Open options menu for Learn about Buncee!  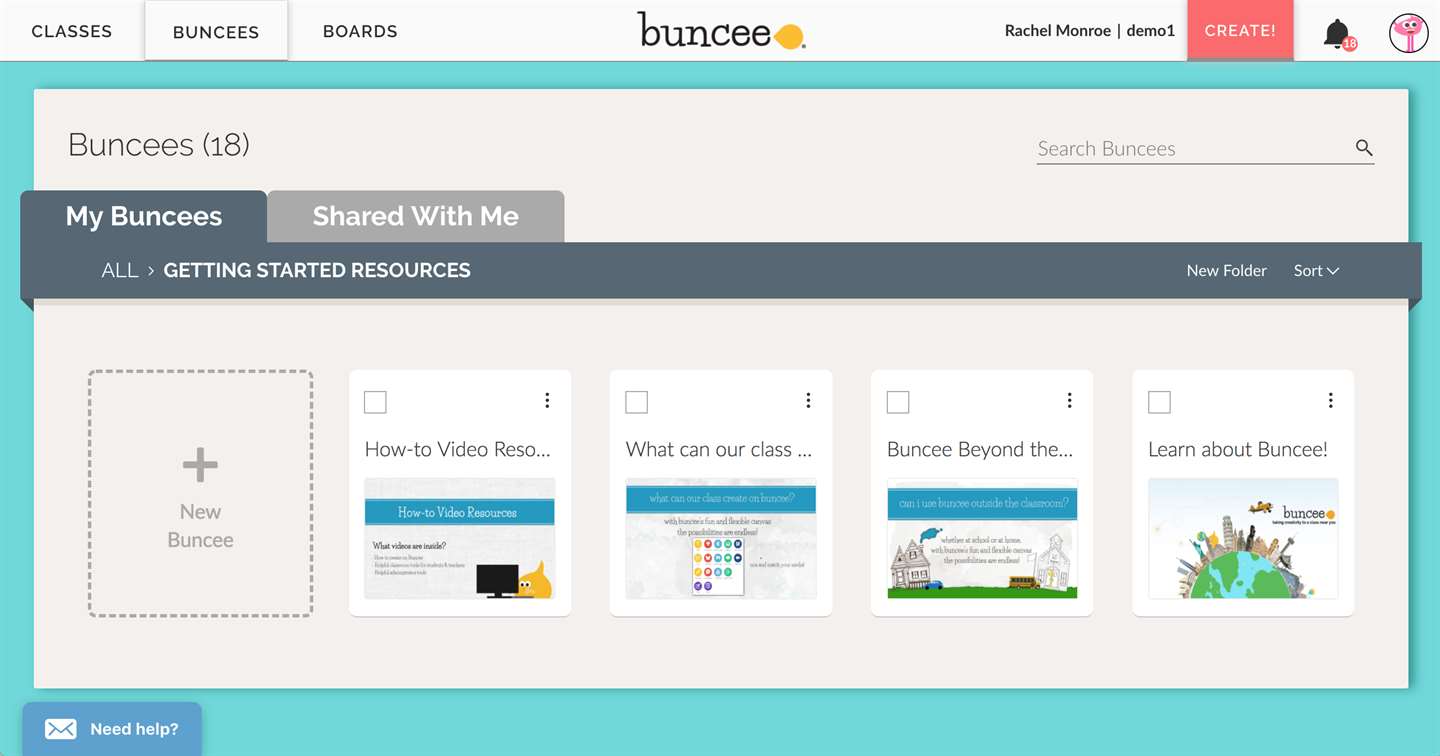click(1330, 400)
